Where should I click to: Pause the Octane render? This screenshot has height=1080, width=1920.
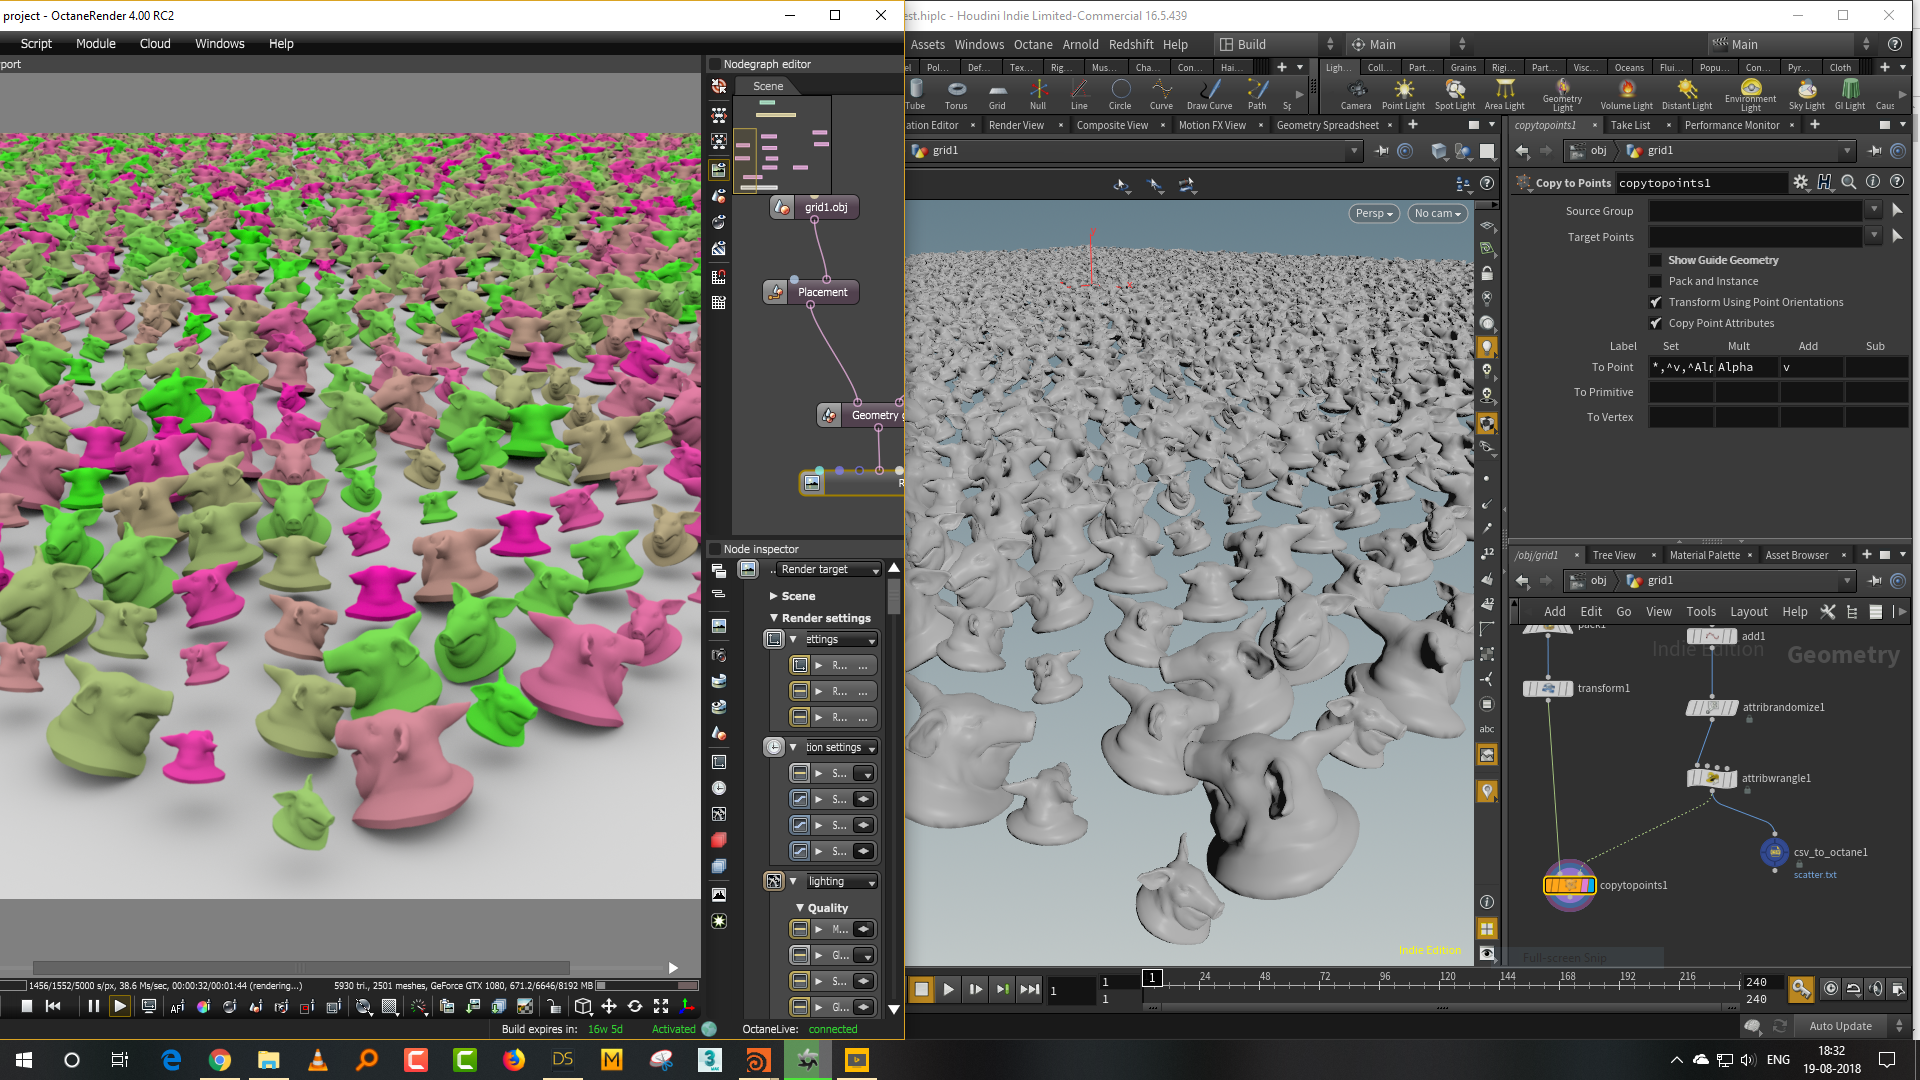click(x=93, y=1006)
